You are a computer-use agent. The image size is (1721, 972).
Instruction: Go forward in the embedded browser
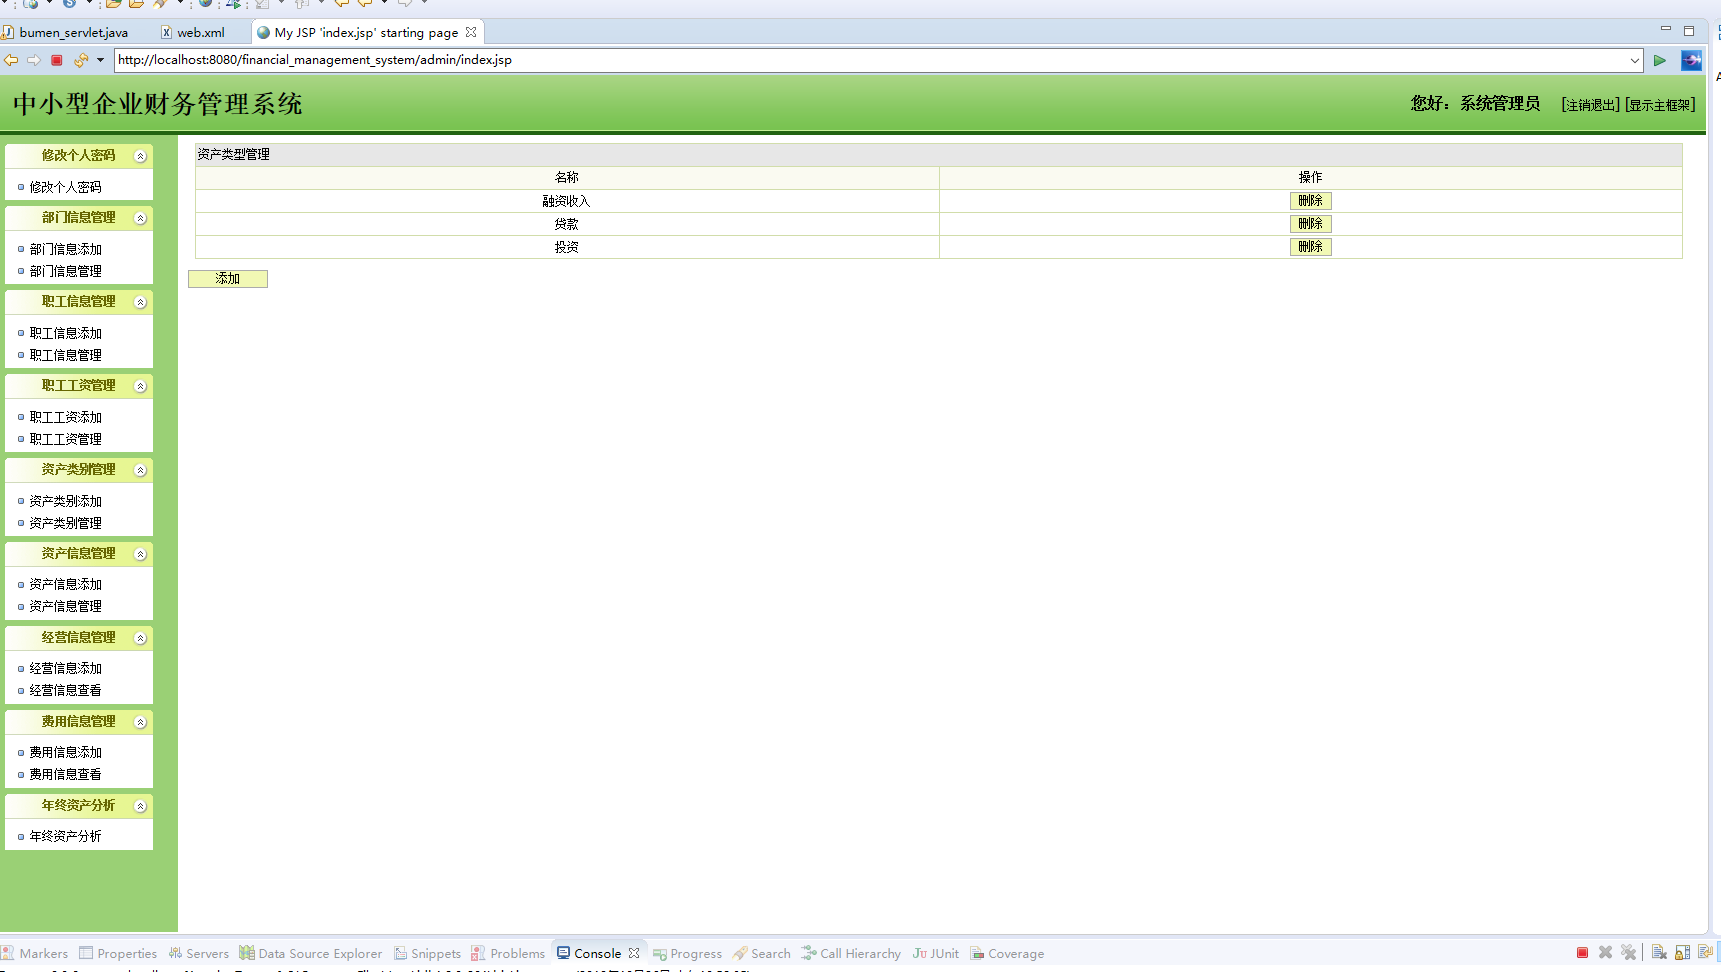[x=34, y=60]
